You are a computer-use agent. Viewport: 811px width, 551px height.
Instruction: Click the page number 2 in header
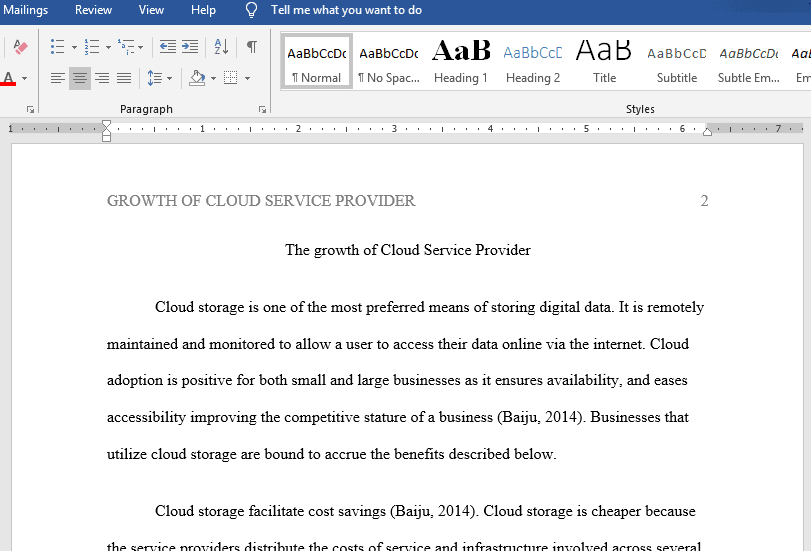[704, 201]
